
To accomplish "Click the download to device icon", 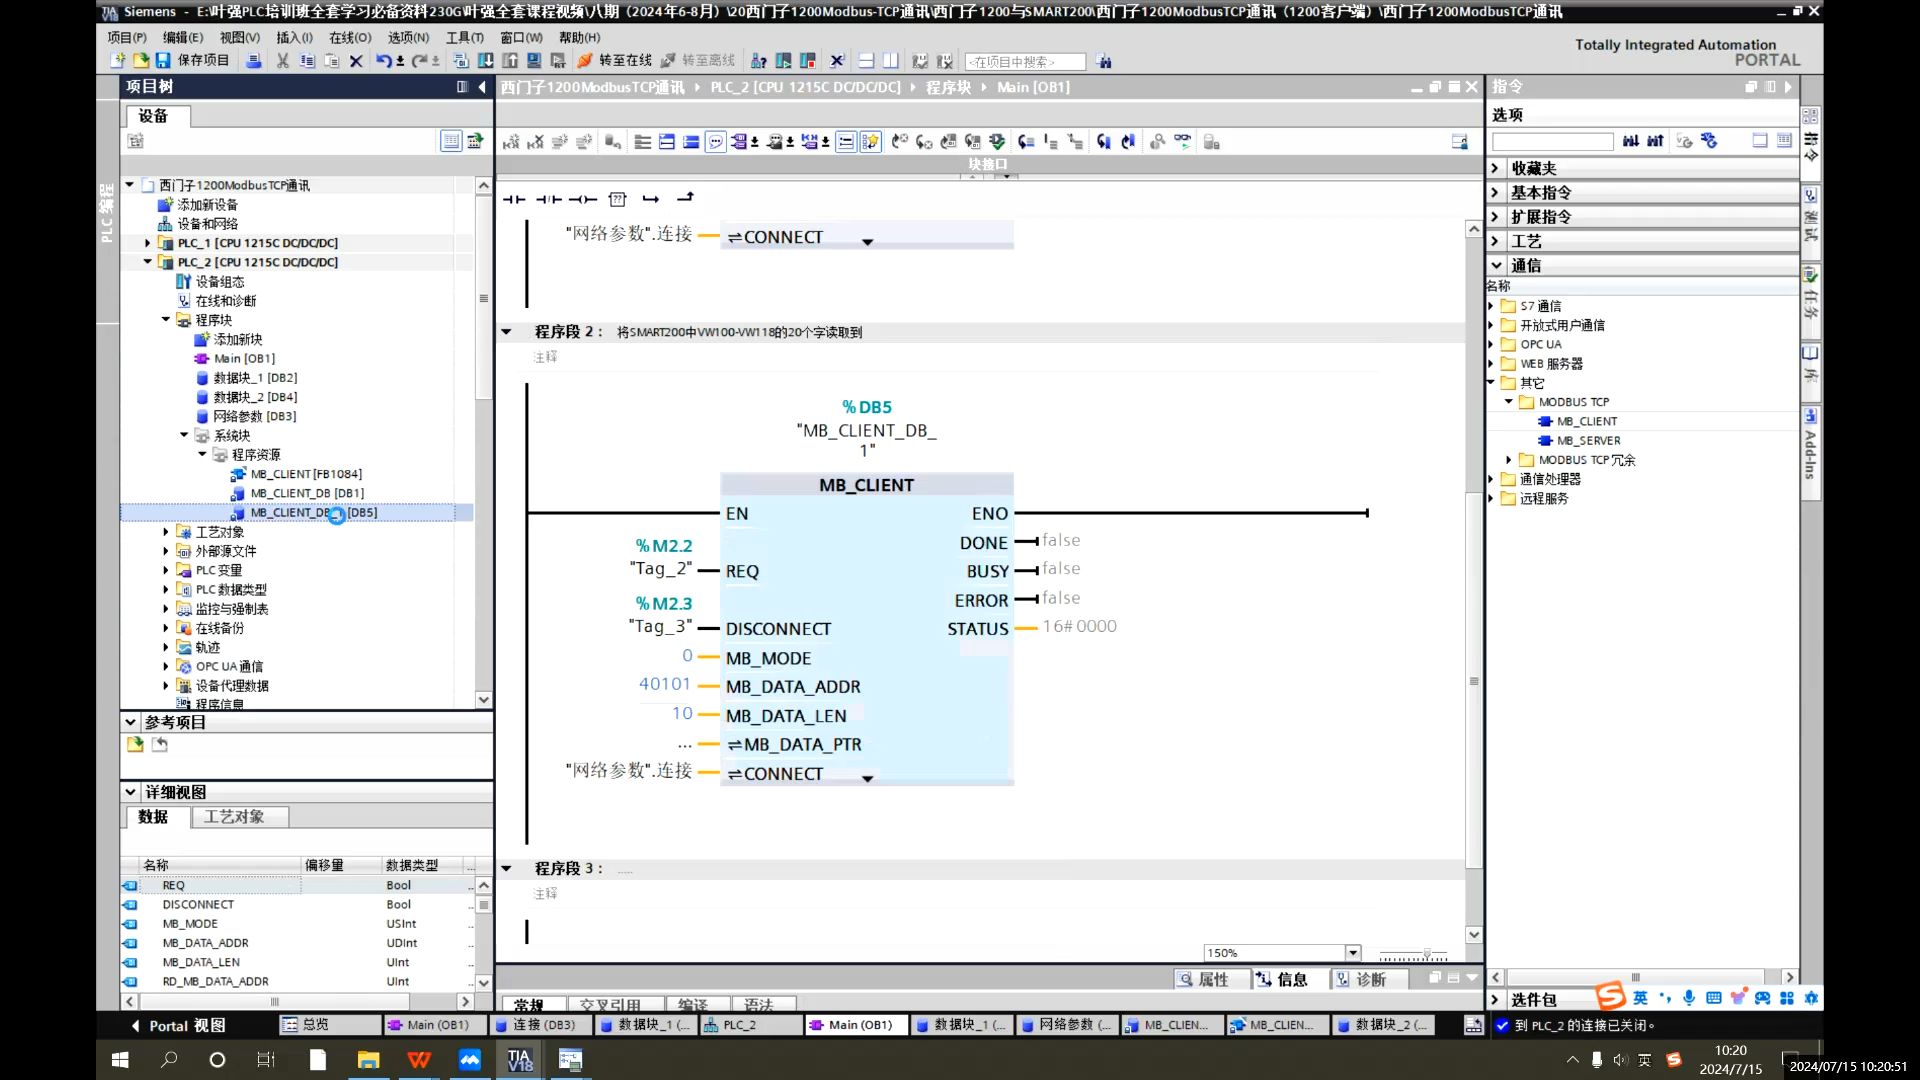I will coord(485,61).
